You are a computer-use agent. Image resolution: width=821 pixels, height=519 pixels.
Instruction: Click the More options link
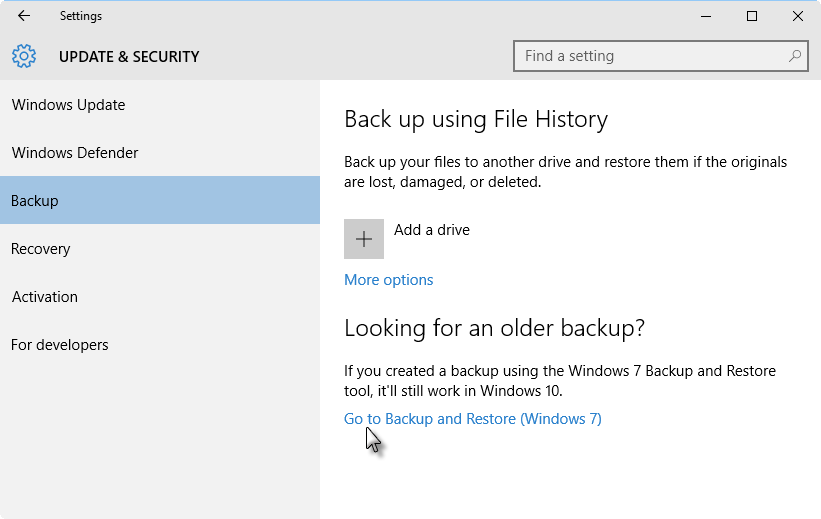click(x=389, y=280)
